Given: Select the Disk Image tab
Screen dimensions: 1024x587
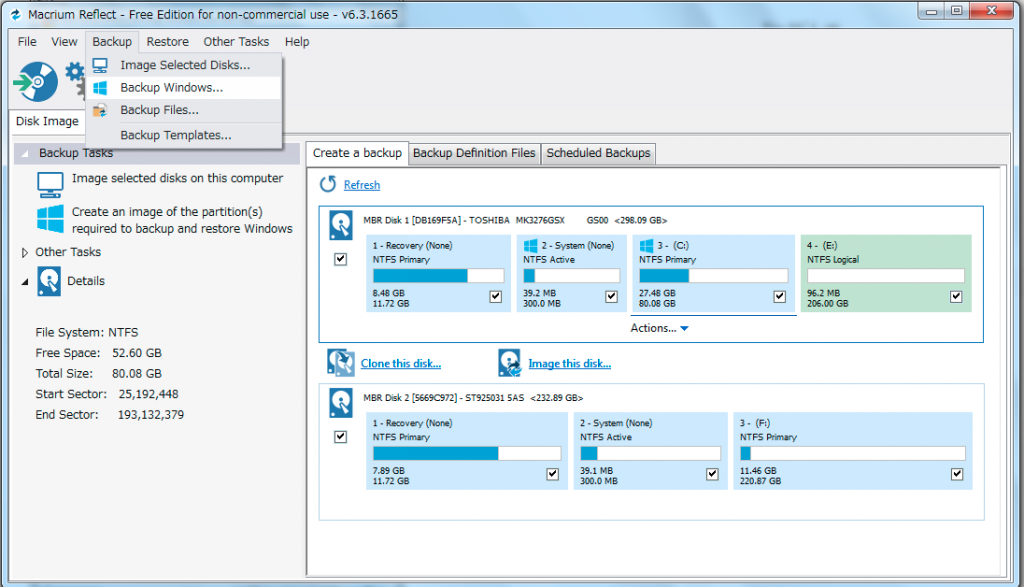Looking at the screenshot, I should 47,121.
